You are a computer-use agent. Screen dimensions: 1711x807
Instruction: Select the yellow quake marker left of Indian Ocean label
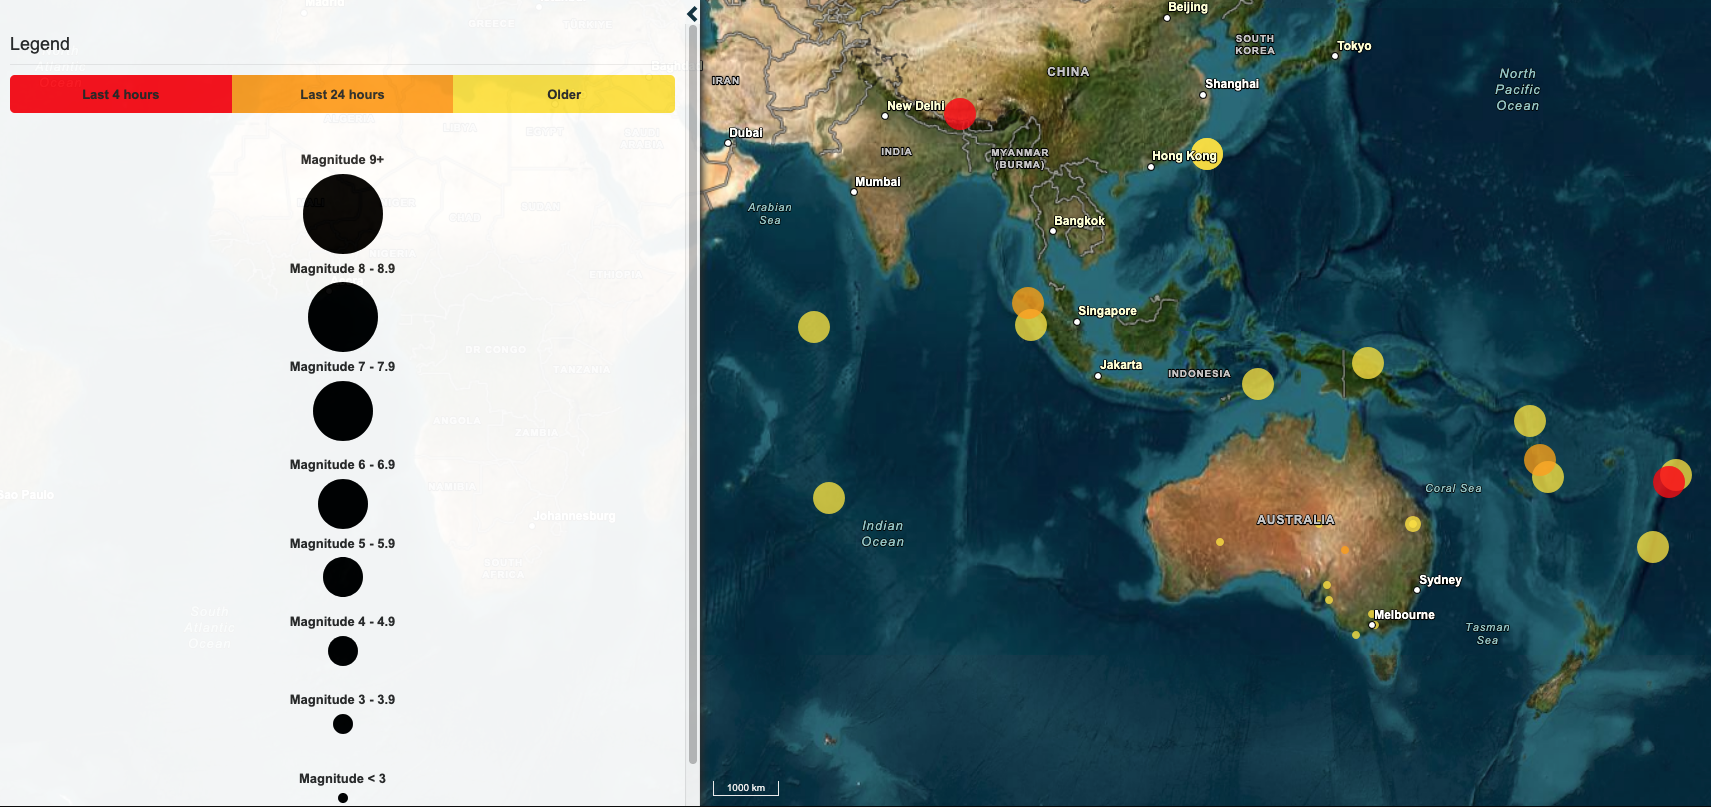(829, 498)
